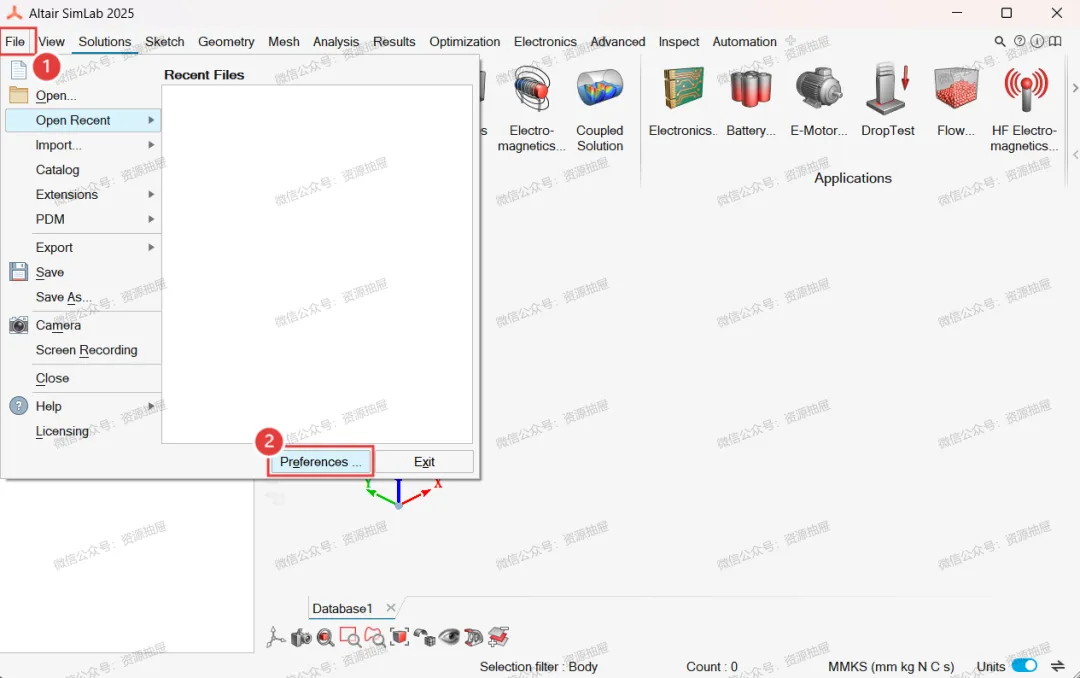Expand the Import submenu arrow
Viewport: 1080px width, 678px height.
coord(151,145)
